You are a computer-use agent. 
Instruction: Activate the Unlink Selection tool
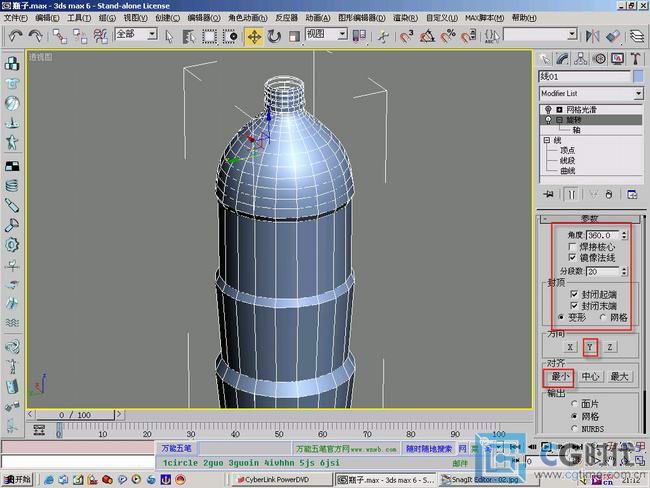(80, 36)
